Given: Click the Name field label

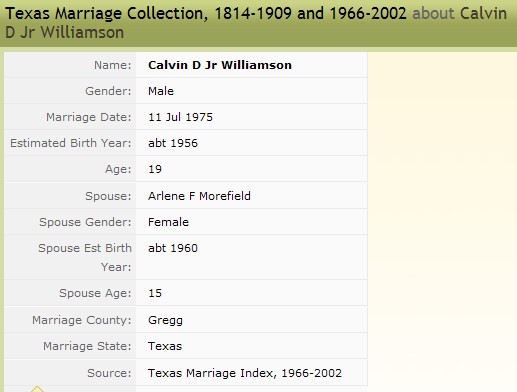Looking at the screenshot, I should point(112,65).
